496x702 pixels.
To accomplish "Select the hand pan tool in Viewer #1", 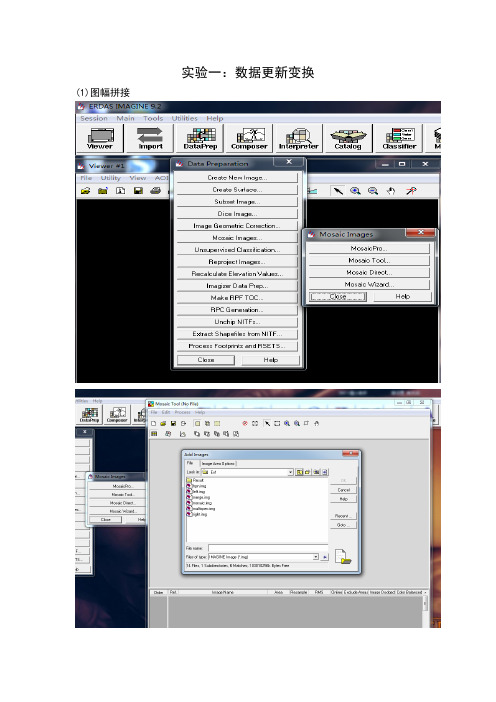I will tap(391, 191).
